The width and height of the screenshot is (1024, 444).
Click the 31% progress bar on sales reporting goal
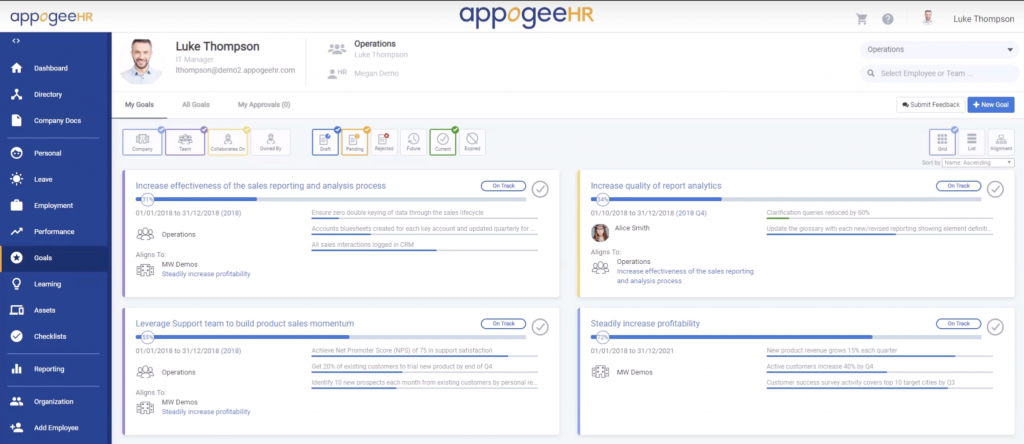pos(331,198)
